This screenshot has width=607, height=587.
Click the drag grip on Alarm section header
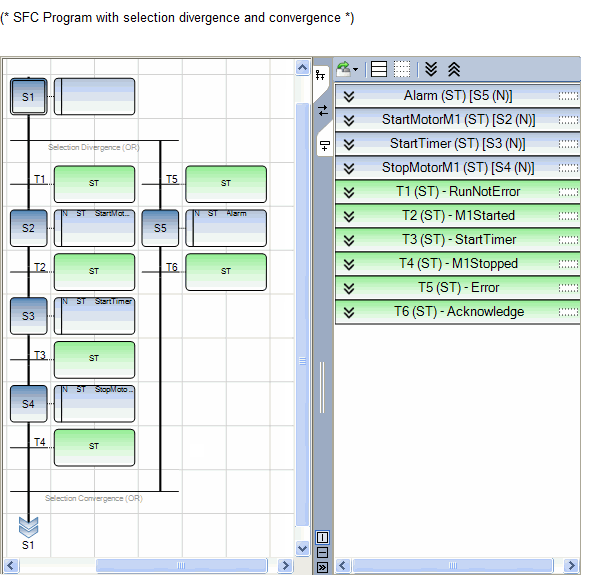pyautogui.click(x=568, y=96)
